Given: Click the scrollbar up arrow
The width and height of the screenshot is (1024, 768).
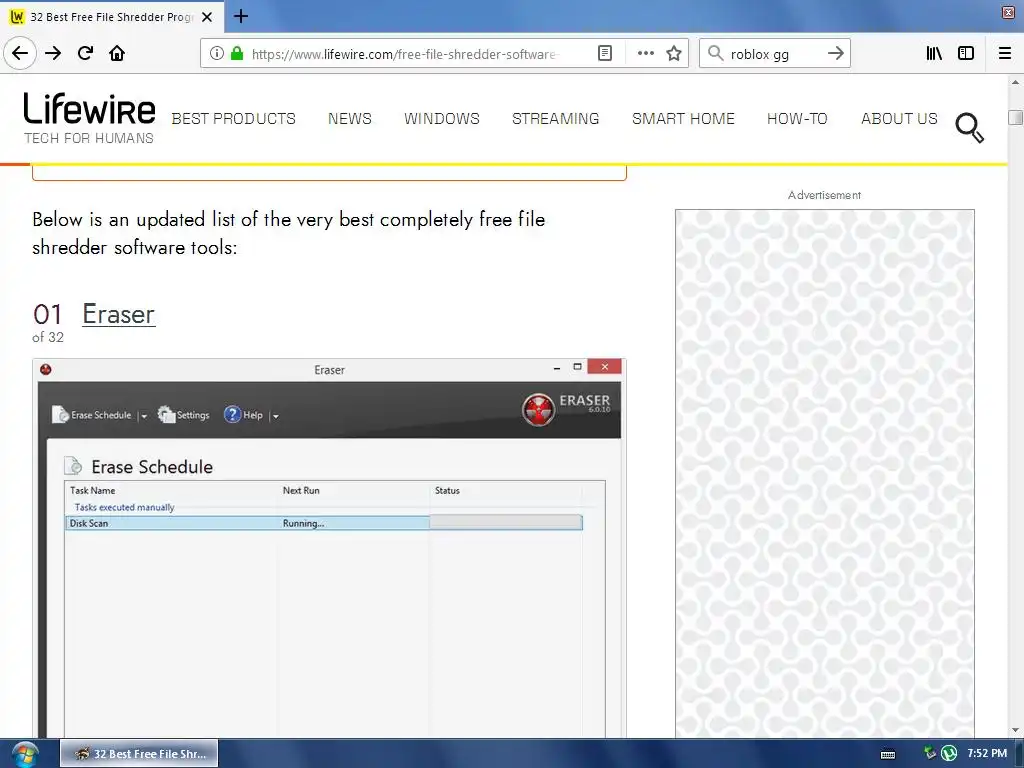Looking at the screenshot, I should coord(1015,82).
